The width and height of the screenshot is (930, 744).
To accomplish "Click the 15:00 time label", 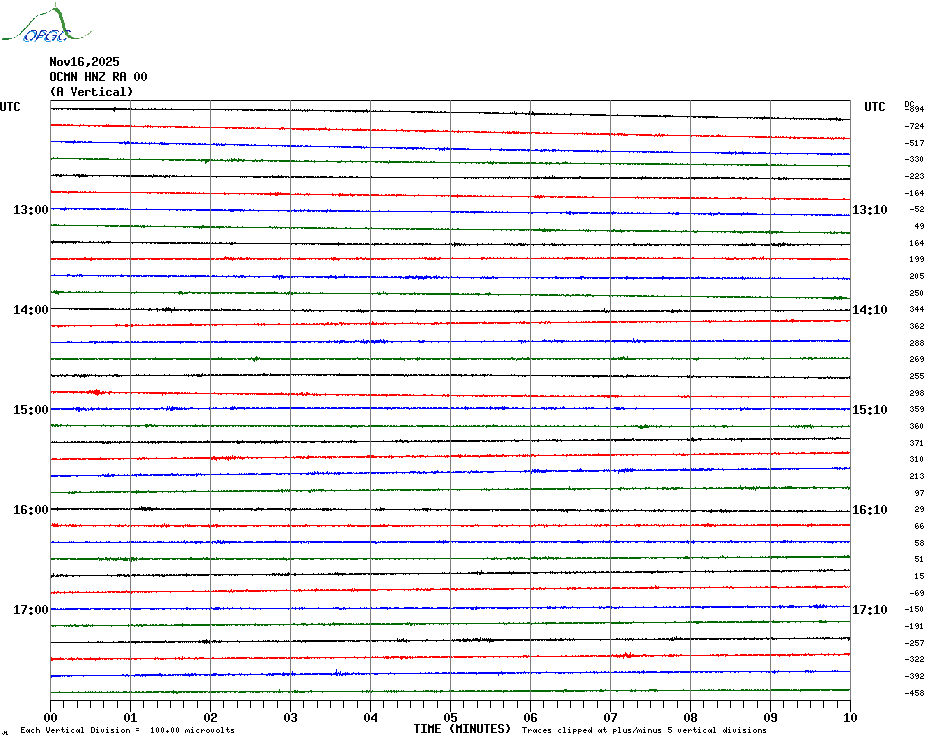I will (x=31, y=410).
